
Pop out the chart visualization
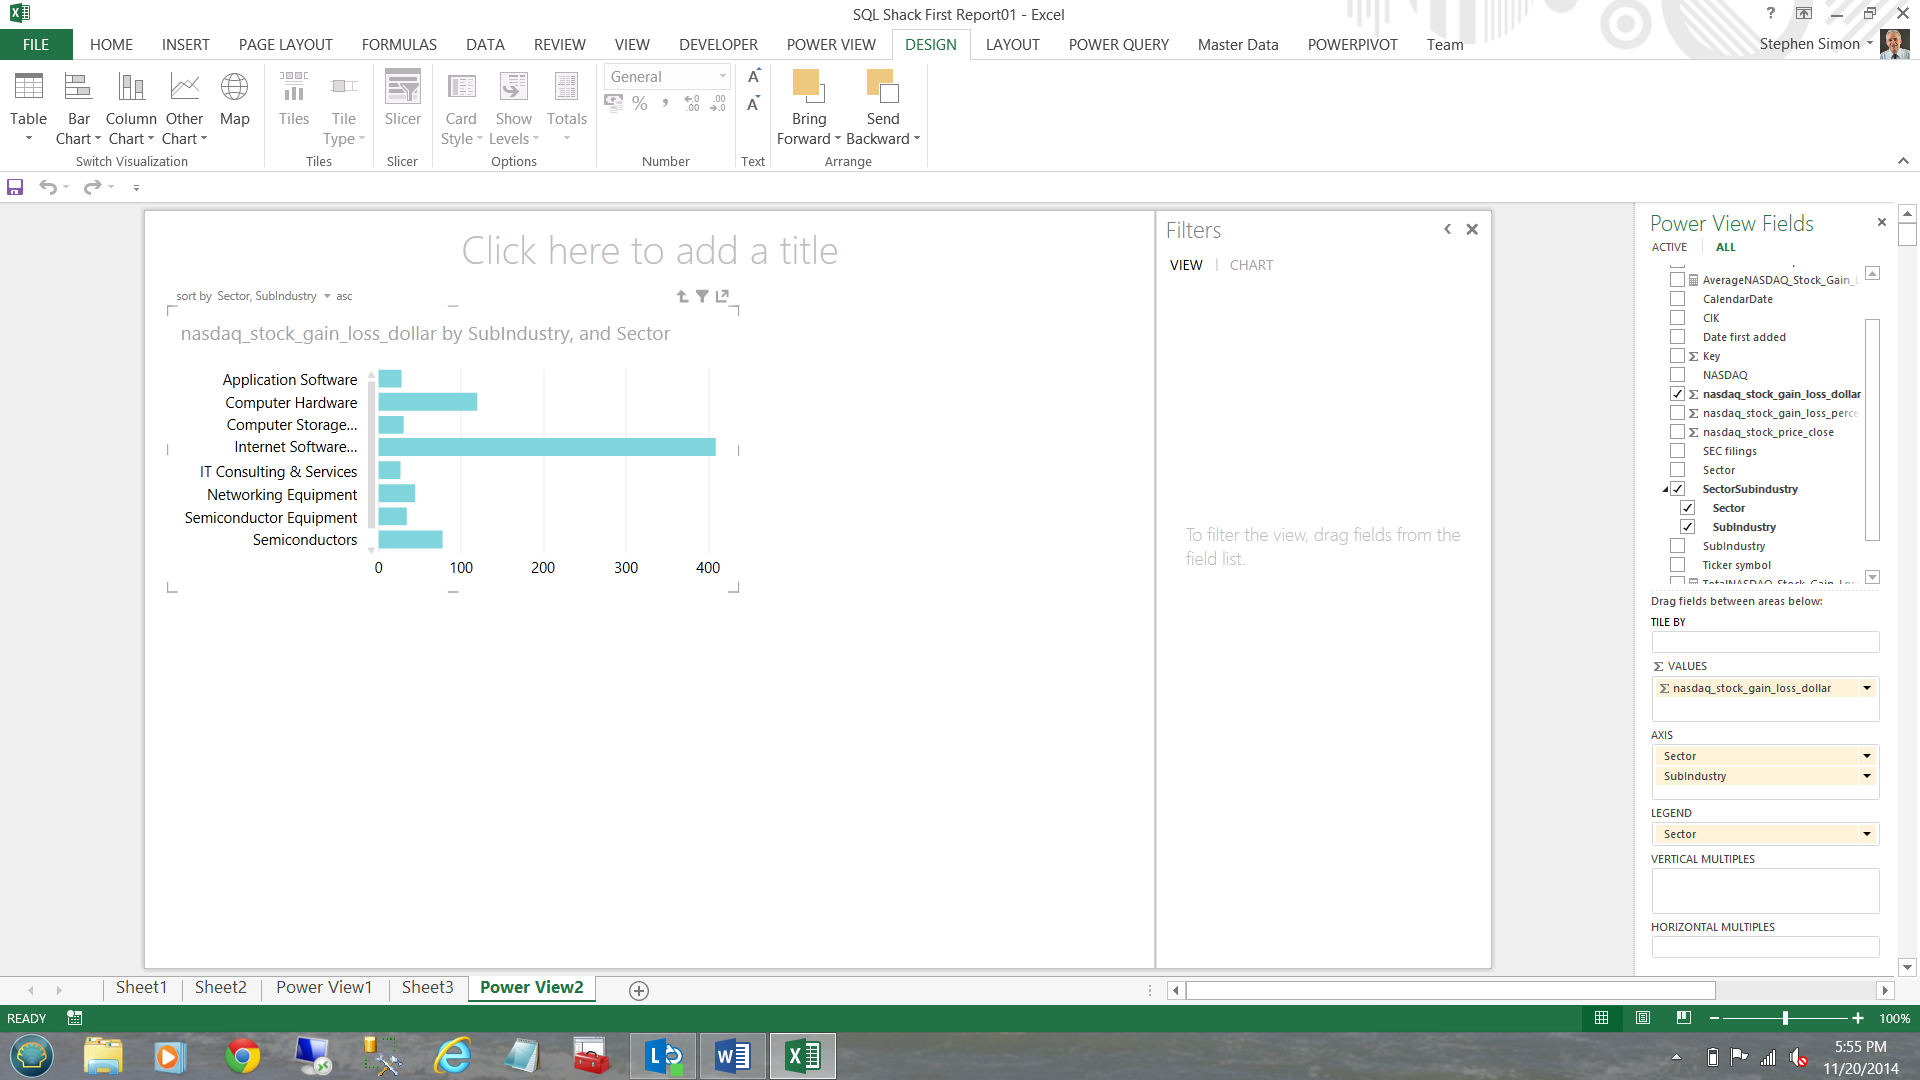coord(722,296)
